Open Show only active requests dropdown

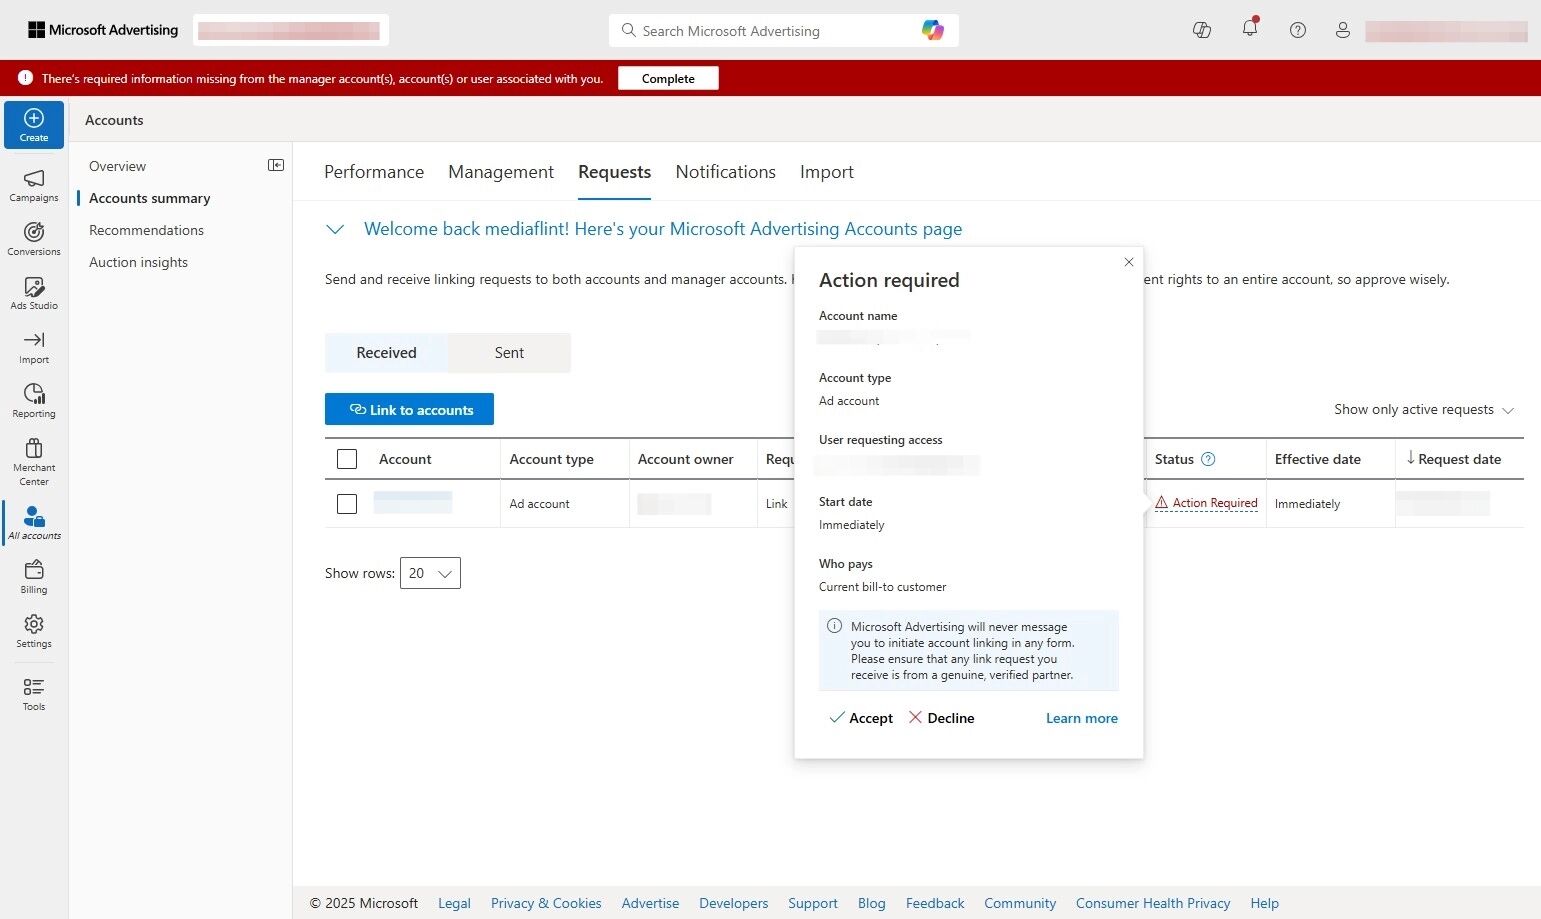[x=1424, y=409]
